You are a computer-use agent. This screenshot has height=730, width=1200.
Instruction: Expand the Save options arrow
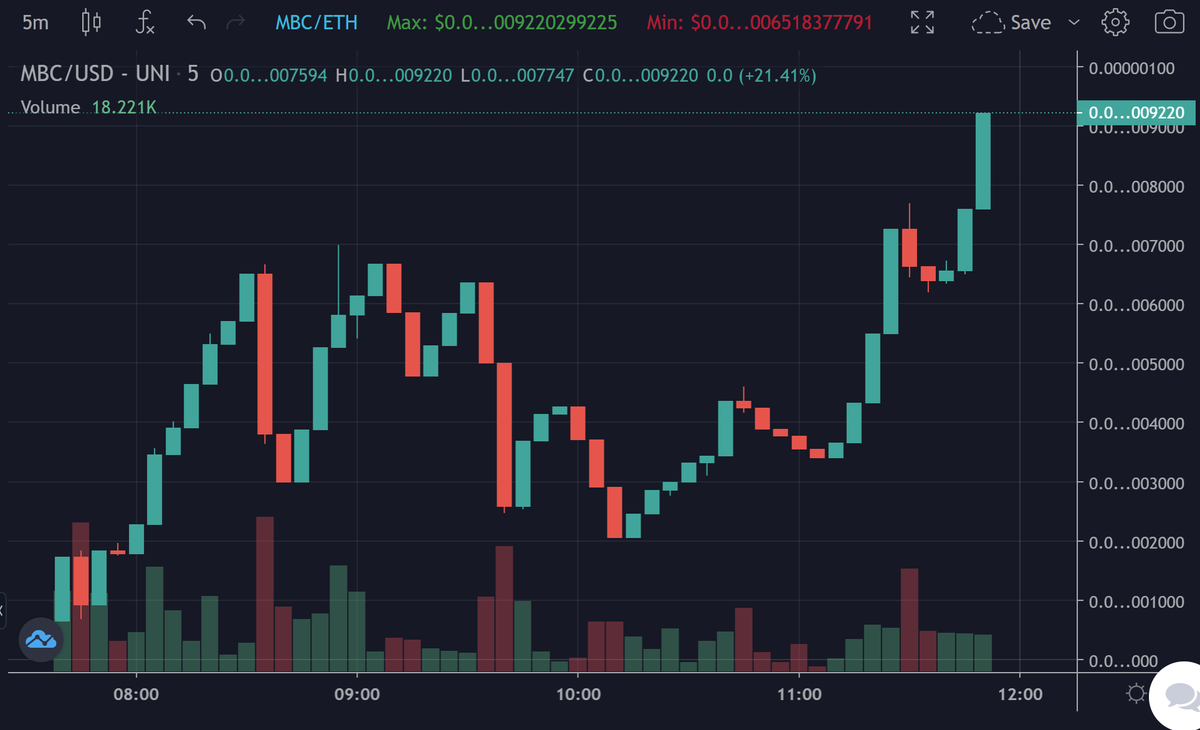(1074, 22)
